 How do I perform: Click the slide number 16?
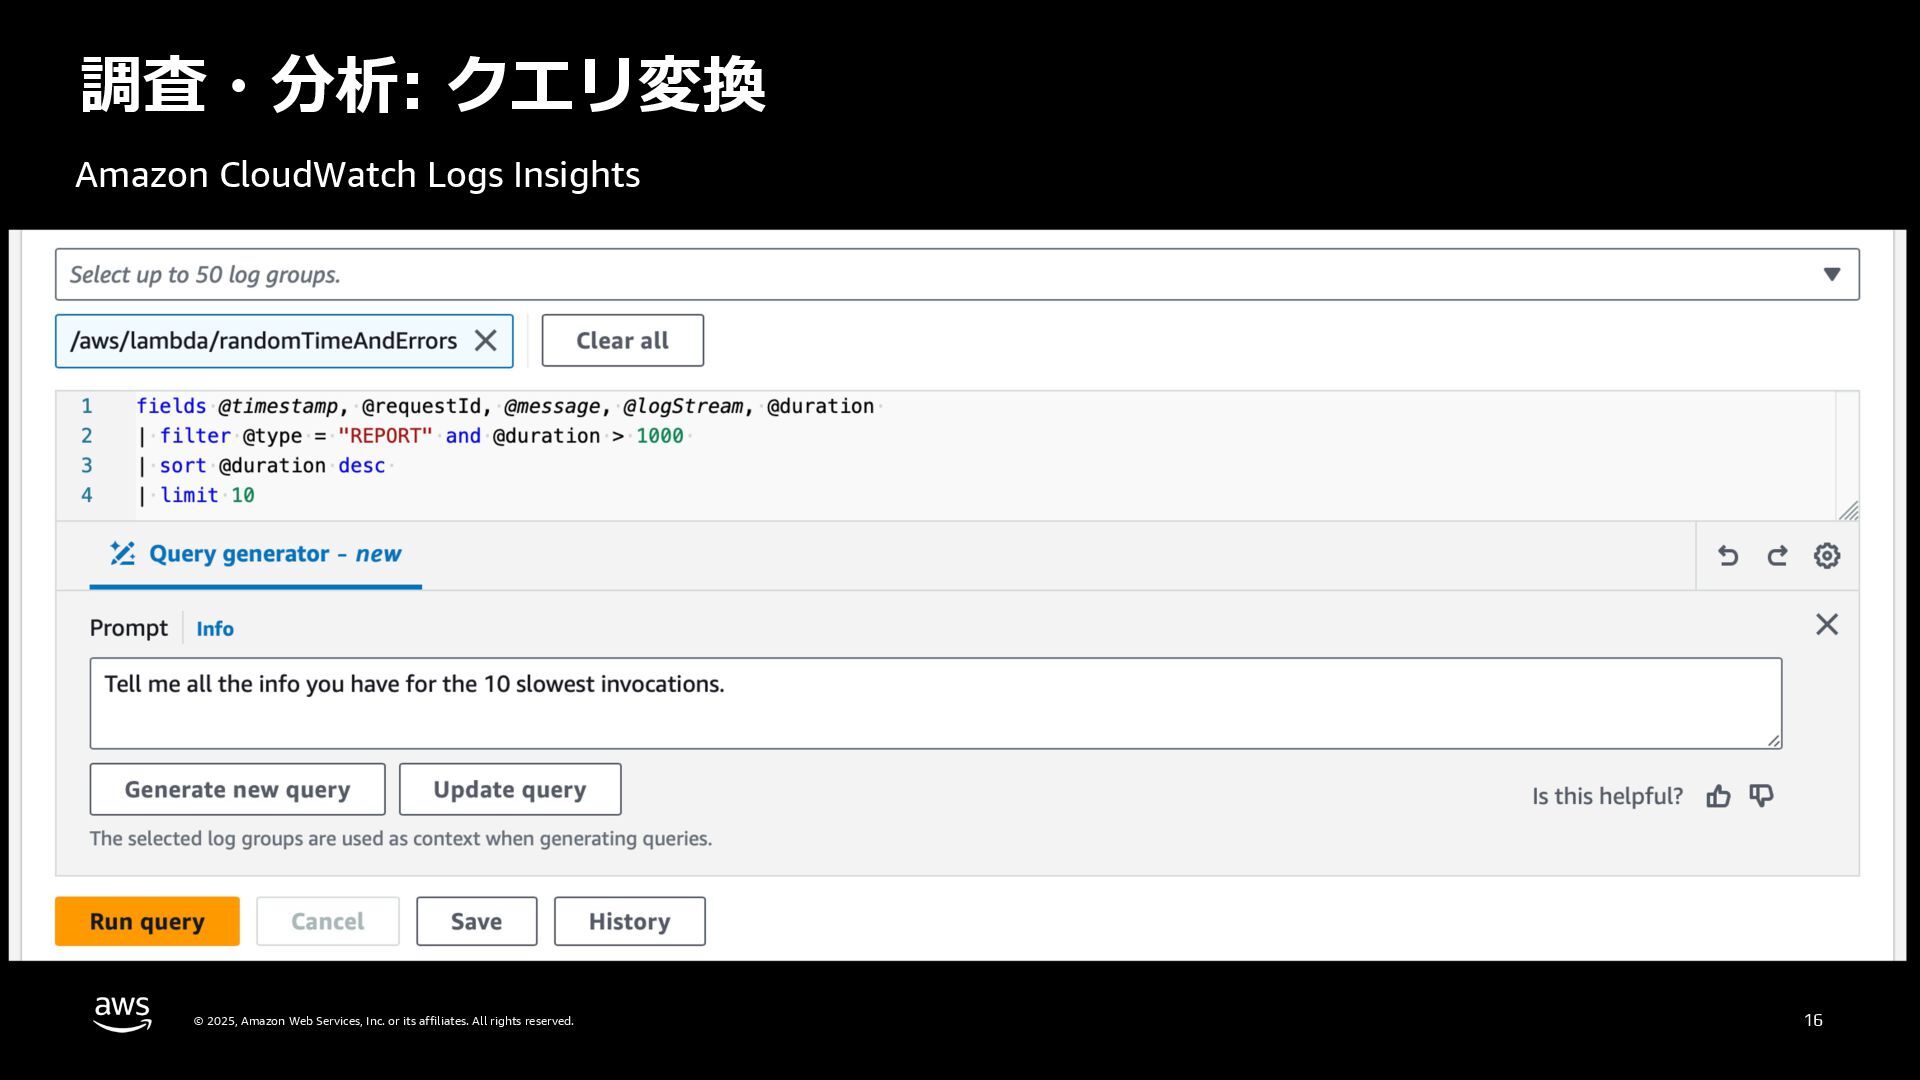1813,1020
